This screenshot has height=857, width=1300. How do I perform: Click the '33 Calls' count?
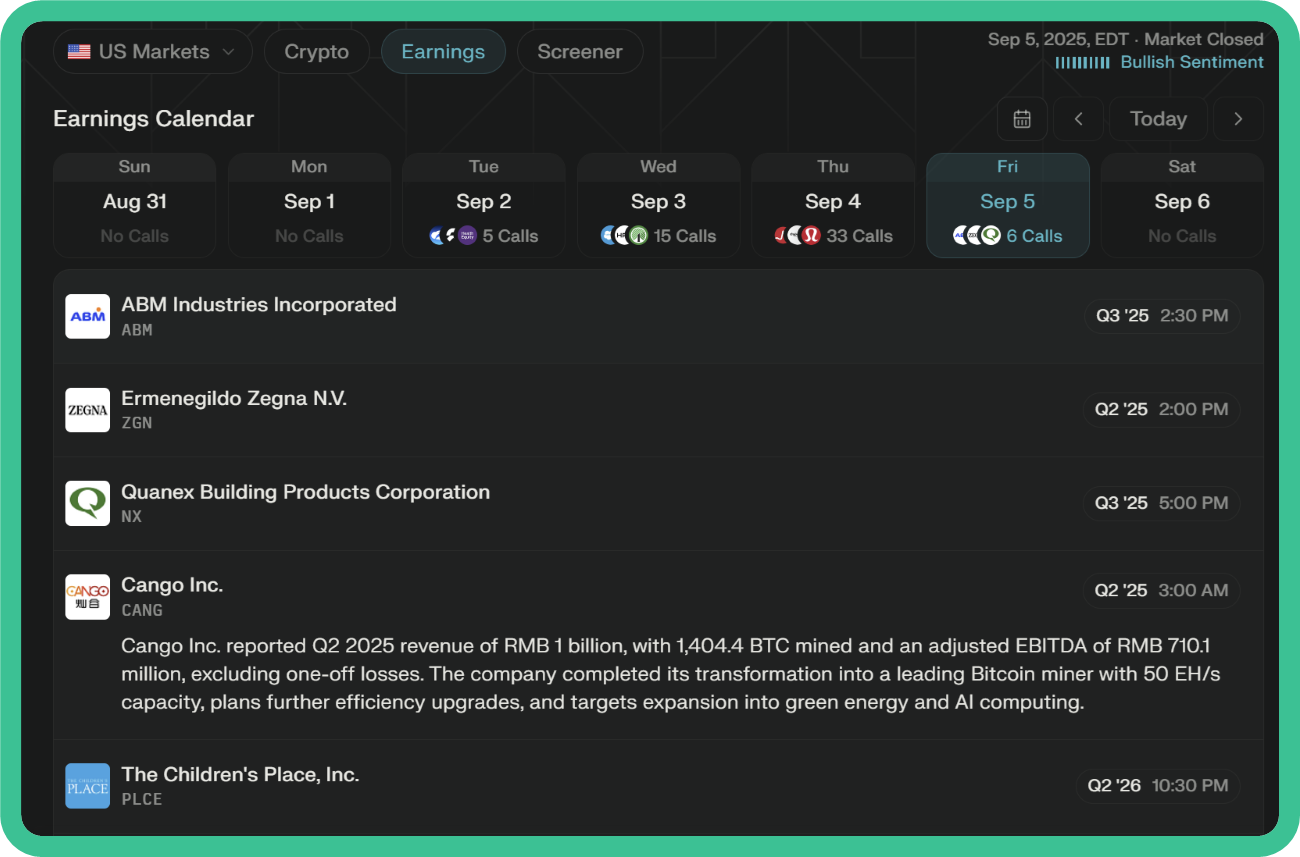(x=860, y=236)
